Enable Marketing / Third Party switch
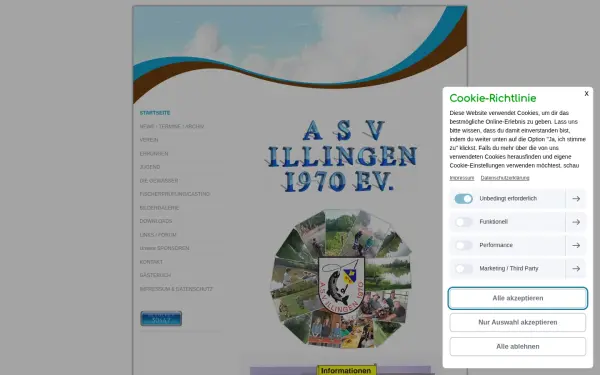The height and width of the screenshot is (375, 600). pyautogui.click(x=463, y=269)
